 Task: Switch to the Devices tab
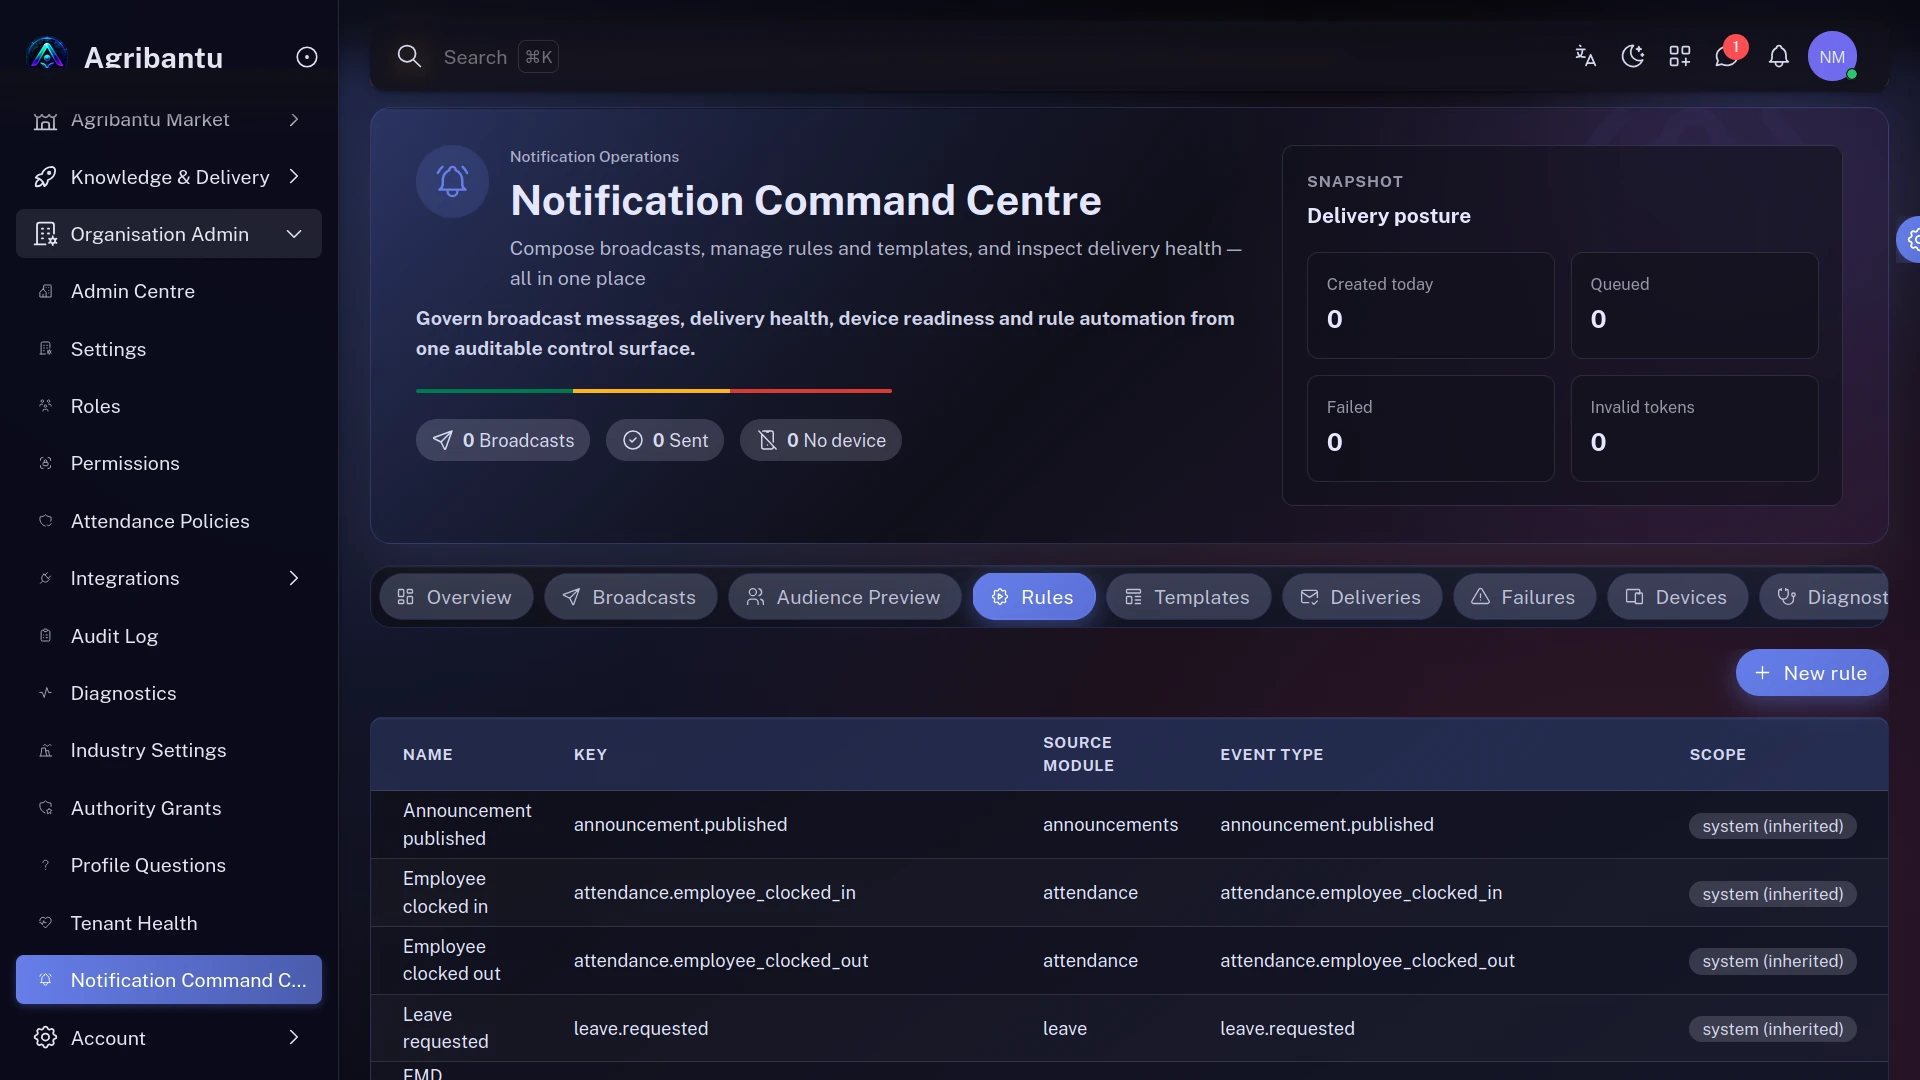(x=1678, y=597)
